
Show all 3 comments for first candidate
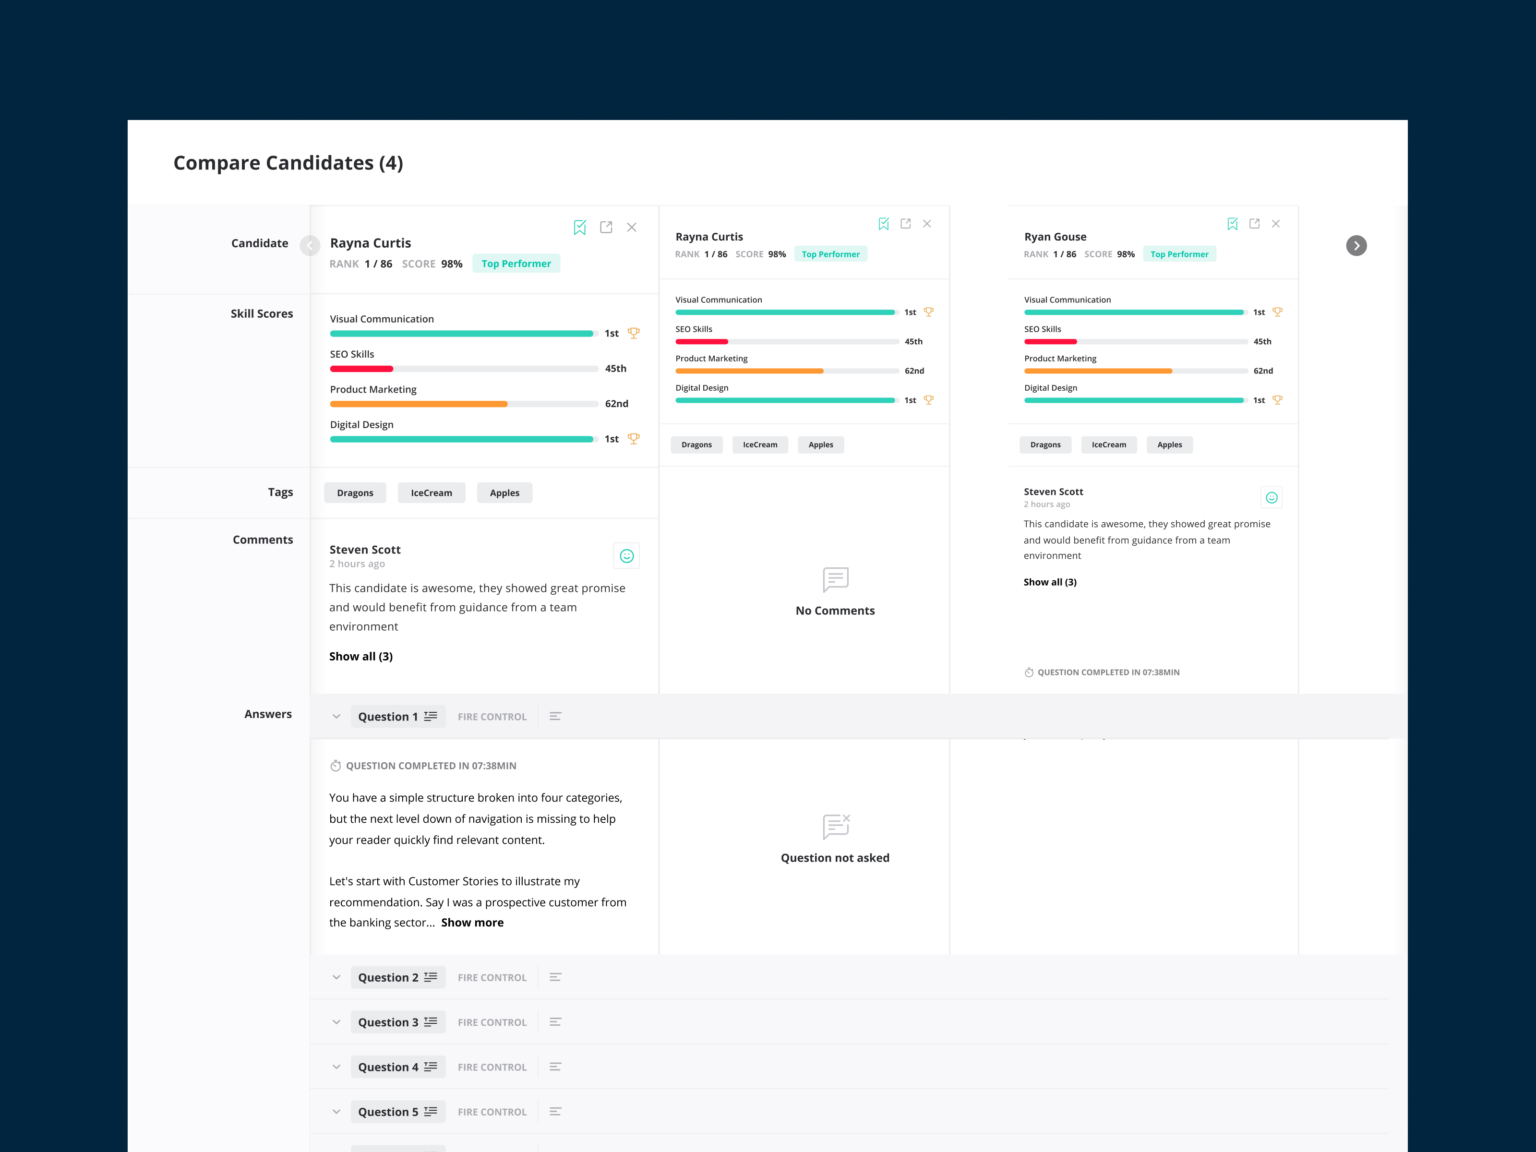[361, 657]
